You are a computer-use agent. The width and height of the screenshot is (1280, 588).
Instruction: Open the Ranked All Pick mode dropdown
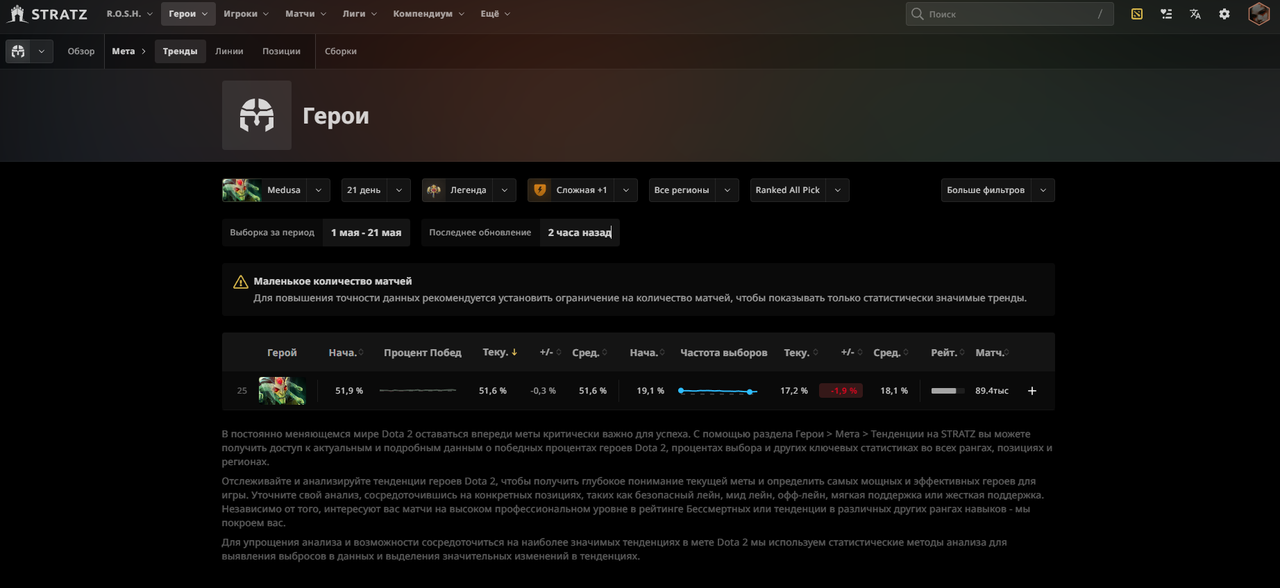click(x=800, y=190)
